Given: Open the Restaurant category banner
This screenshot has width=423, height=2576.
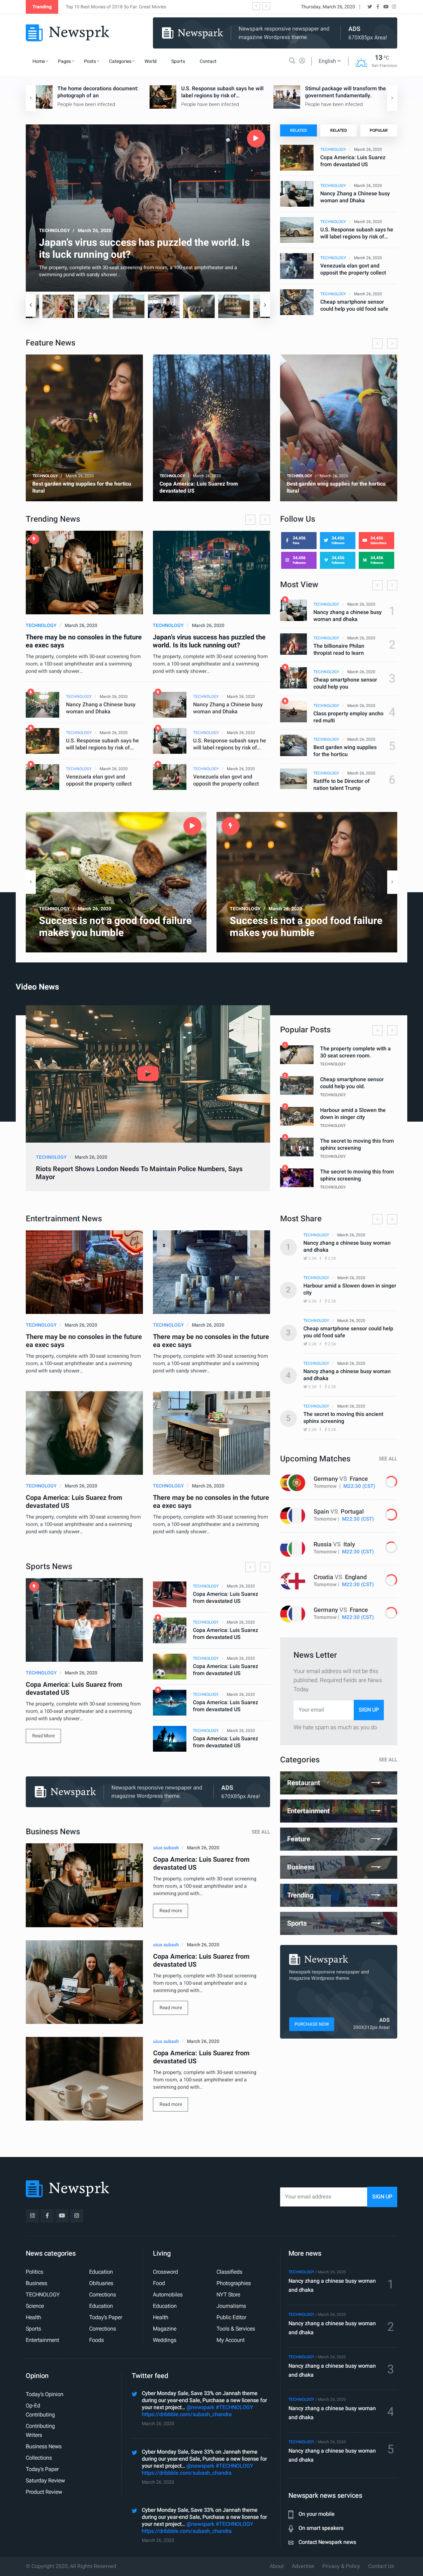Looking at the screenshot, I should (x=338, y=1783).
